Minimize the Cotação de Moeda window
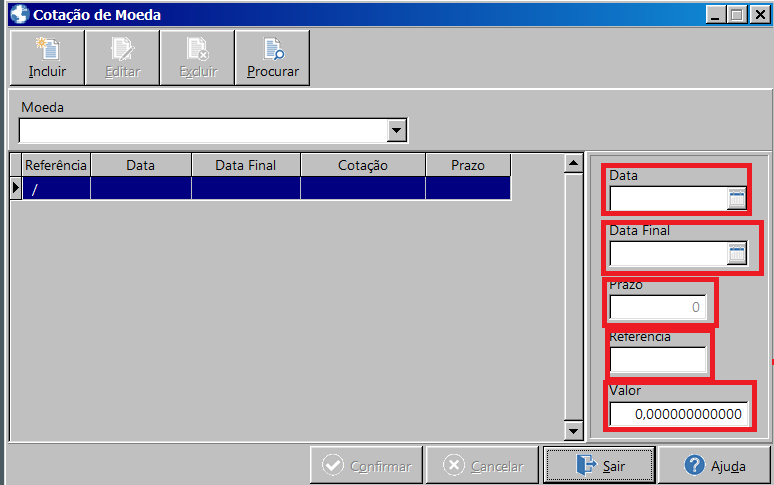774x485 pixels. point(715,14)
